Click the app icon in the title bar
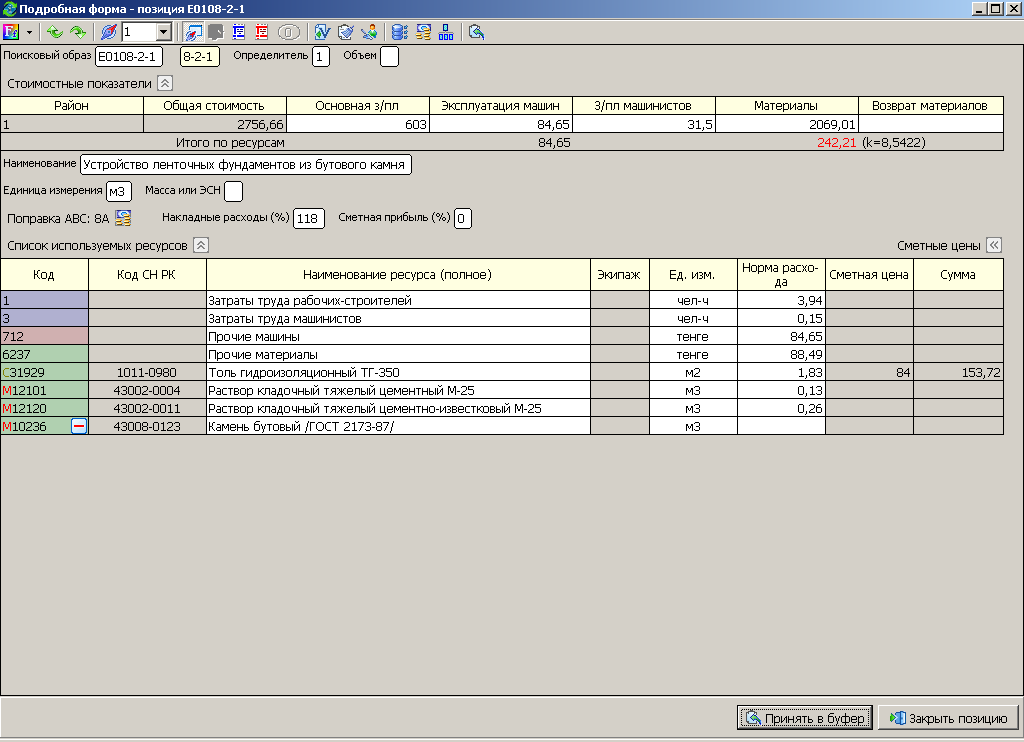This screenshot has width=1024, height=742. tap(9, 9)
